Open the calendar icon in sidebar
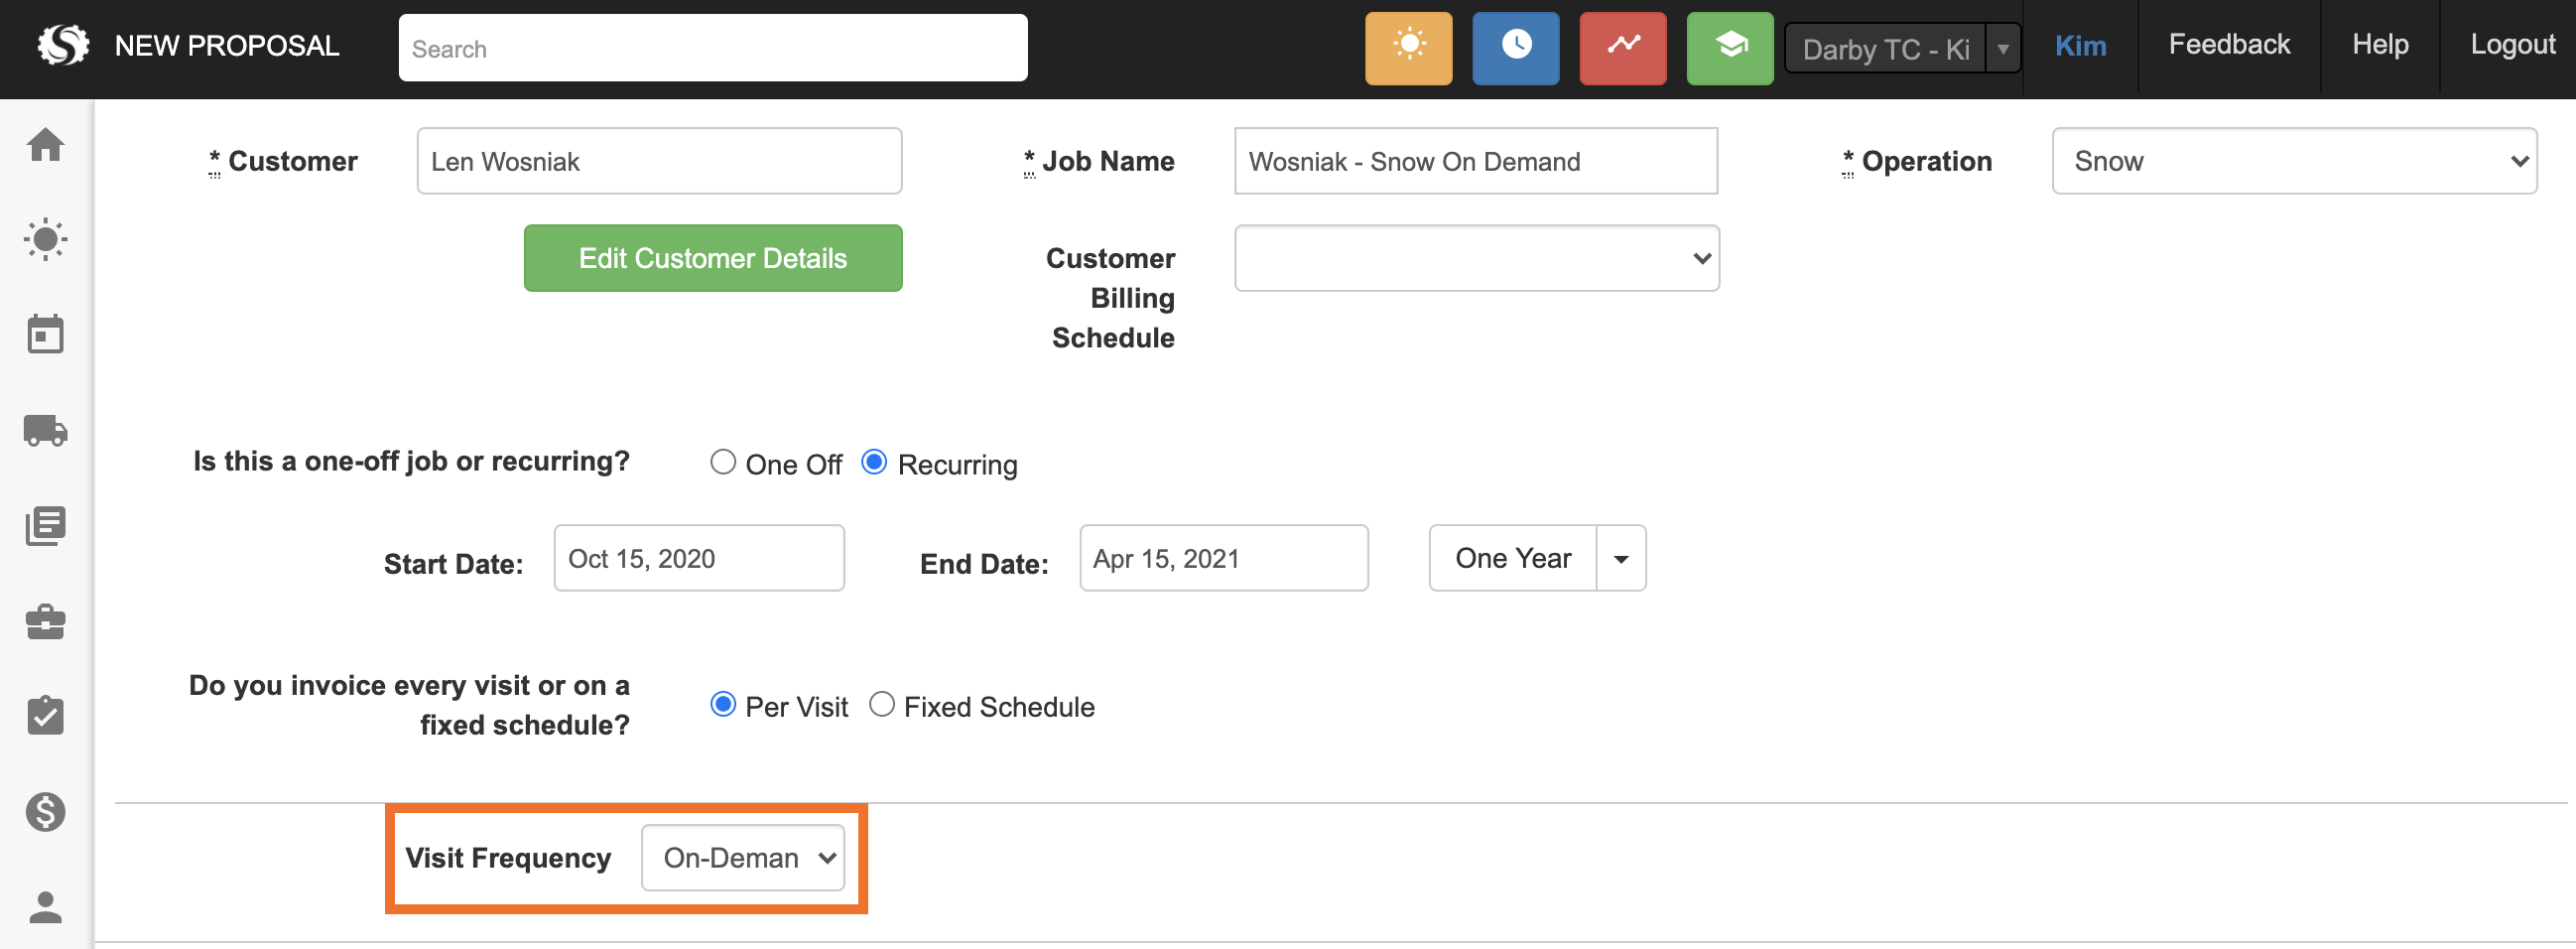Image resolution: width=2576 pixels, height=949 pixels. click(x=46, y=334)
